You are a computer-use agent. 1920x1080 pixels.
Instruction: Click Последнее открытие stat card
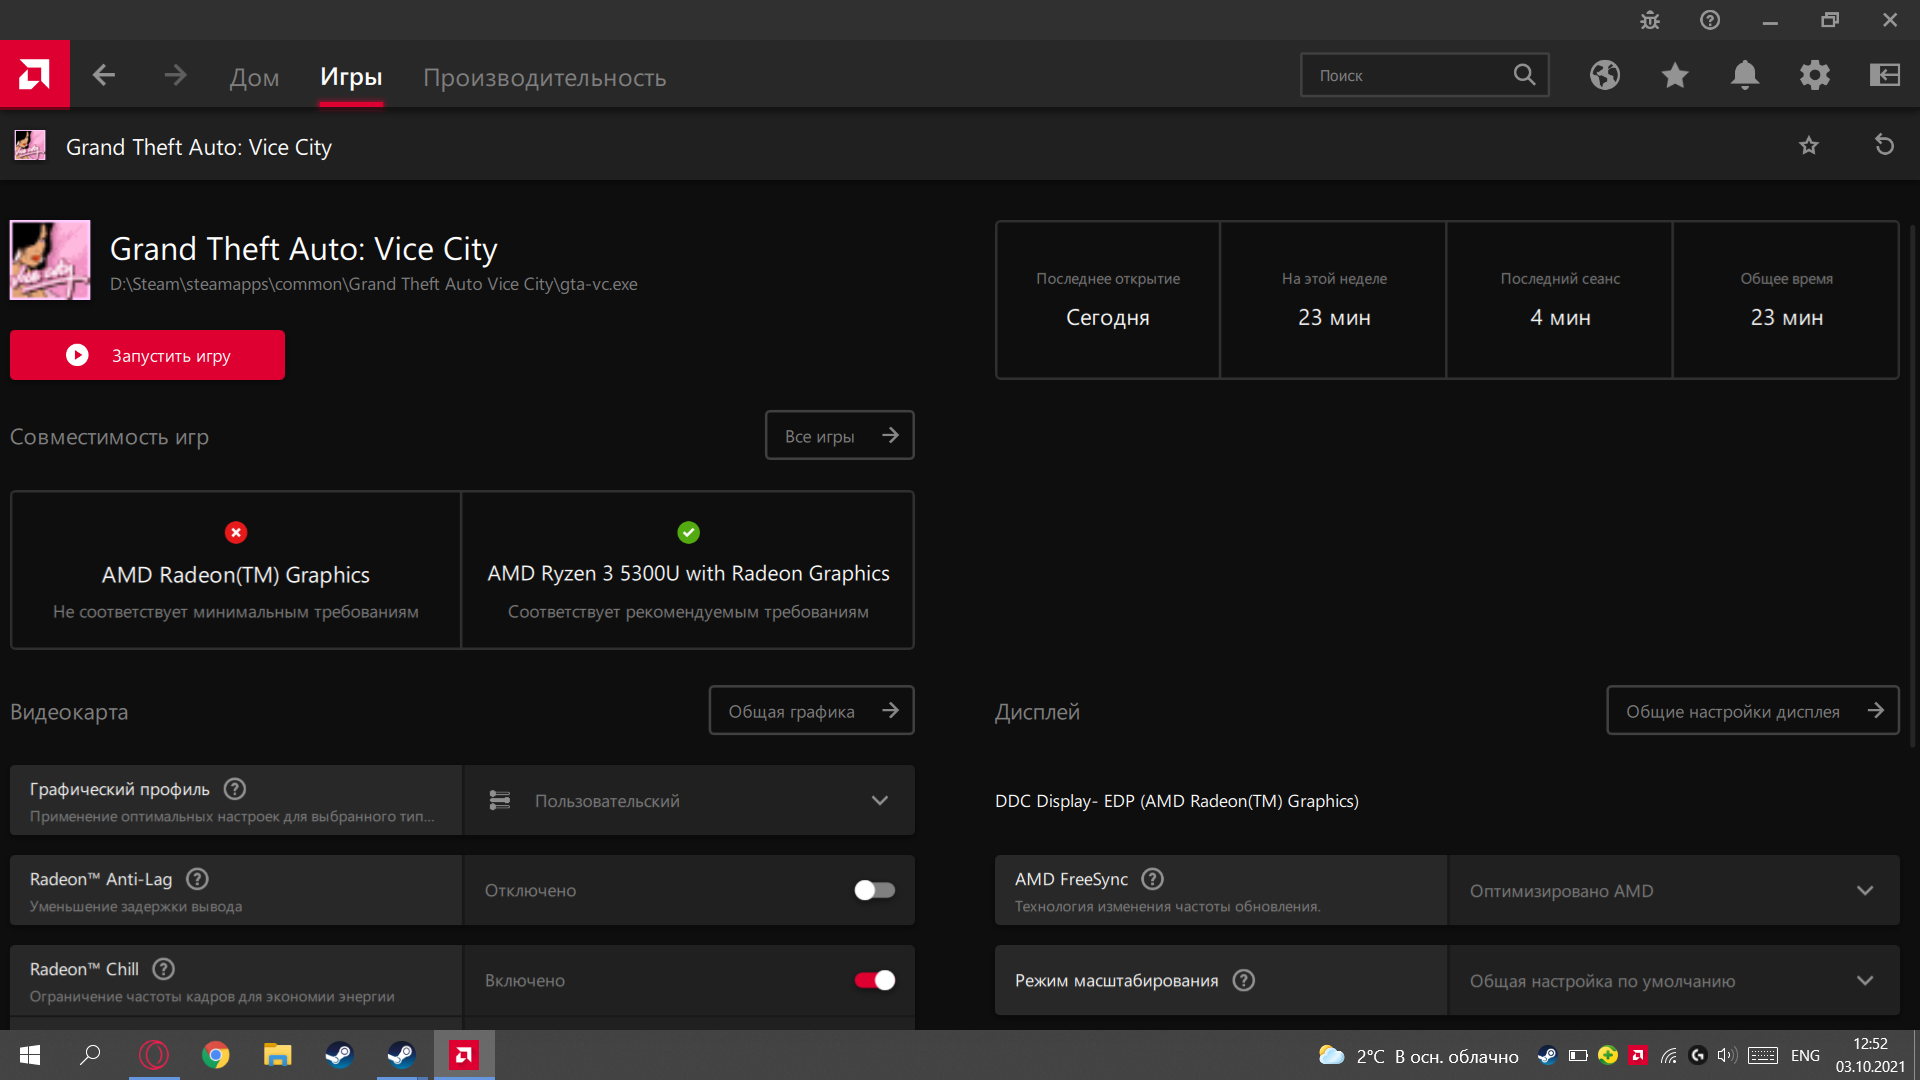pos(1108,300)
